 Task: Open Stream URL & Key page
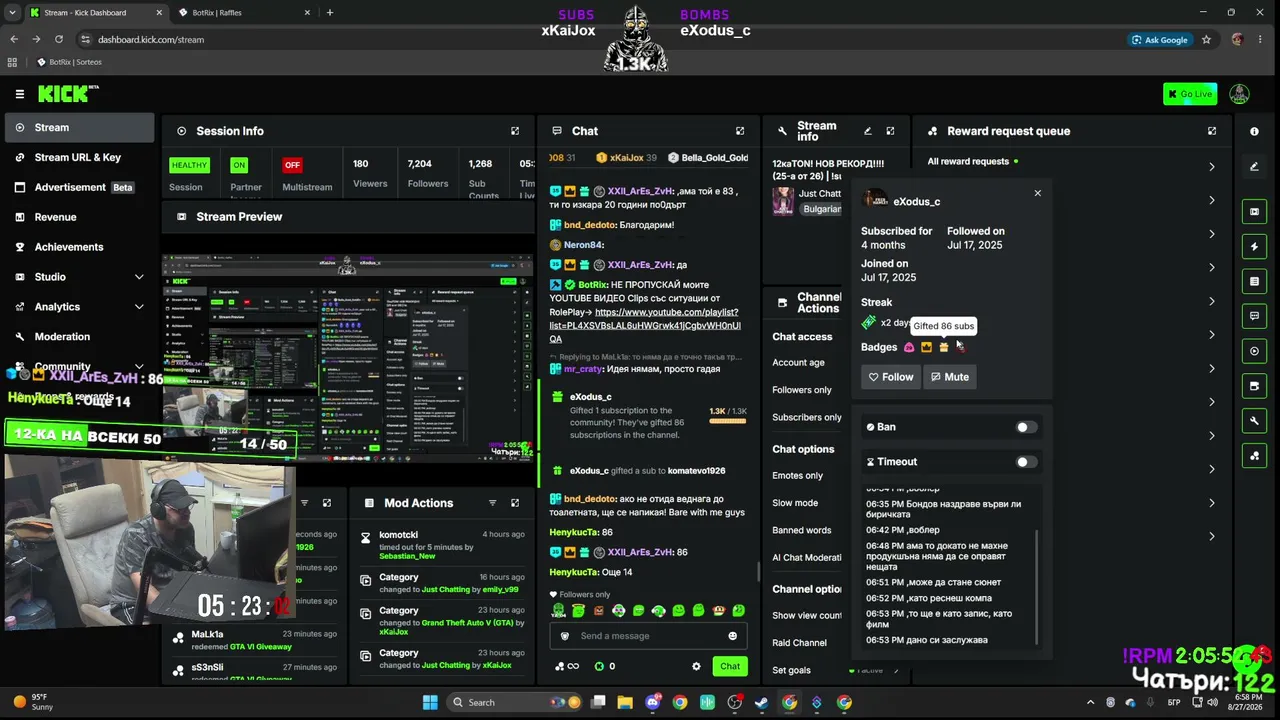click(x=80, y=157)
